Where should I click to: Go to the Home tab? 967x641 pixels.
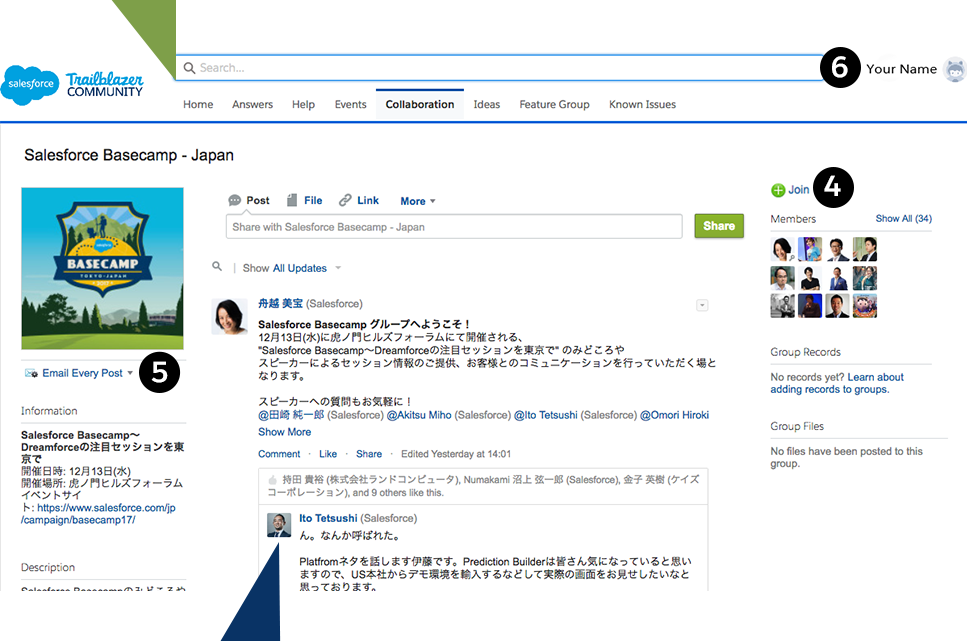tap(198, 105)
